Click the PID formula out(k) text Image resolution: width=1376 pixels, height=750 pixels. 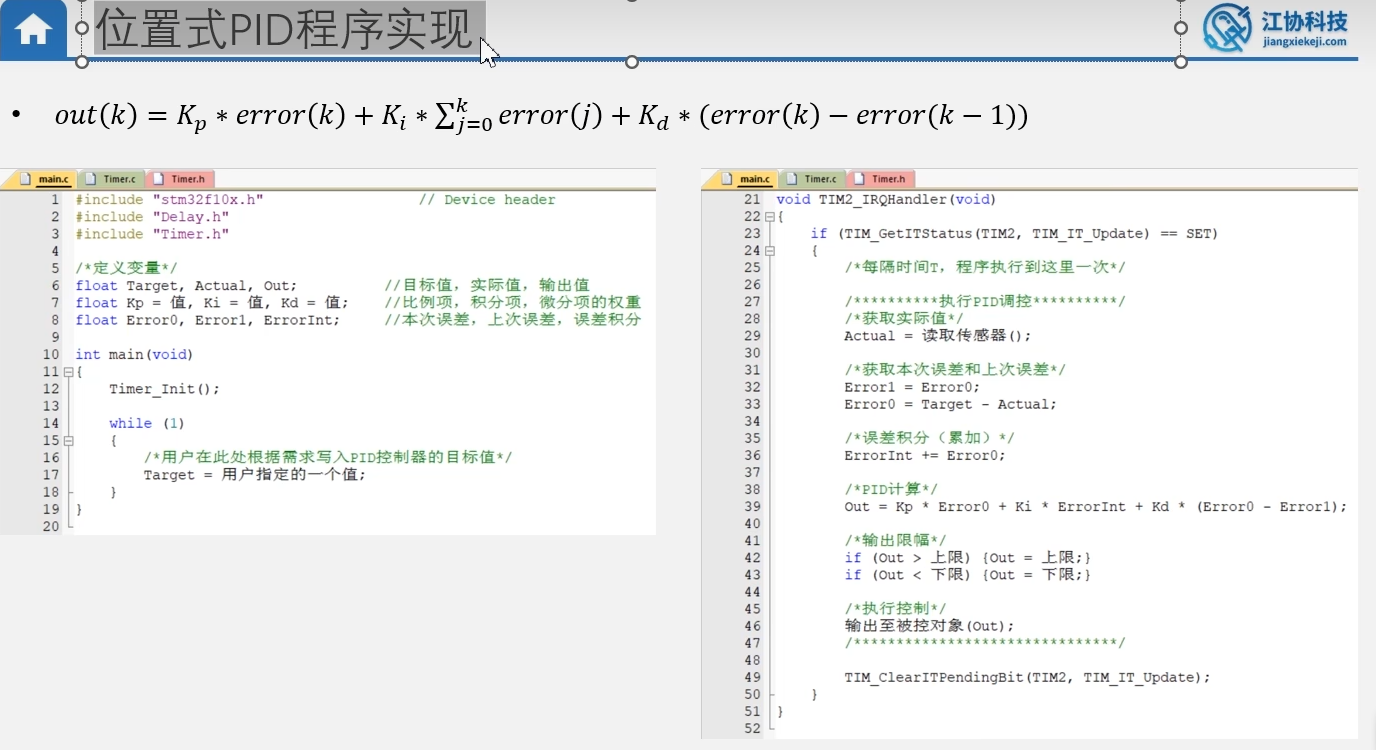541,115
